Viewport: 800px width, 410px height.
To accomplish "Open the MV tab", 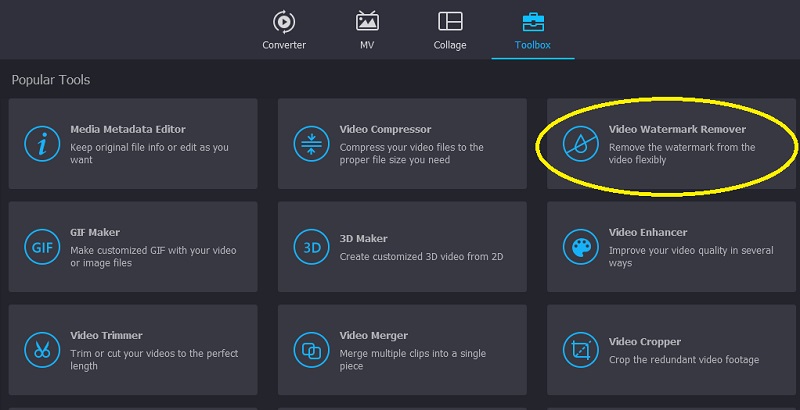I will click(x=367, y=30).
